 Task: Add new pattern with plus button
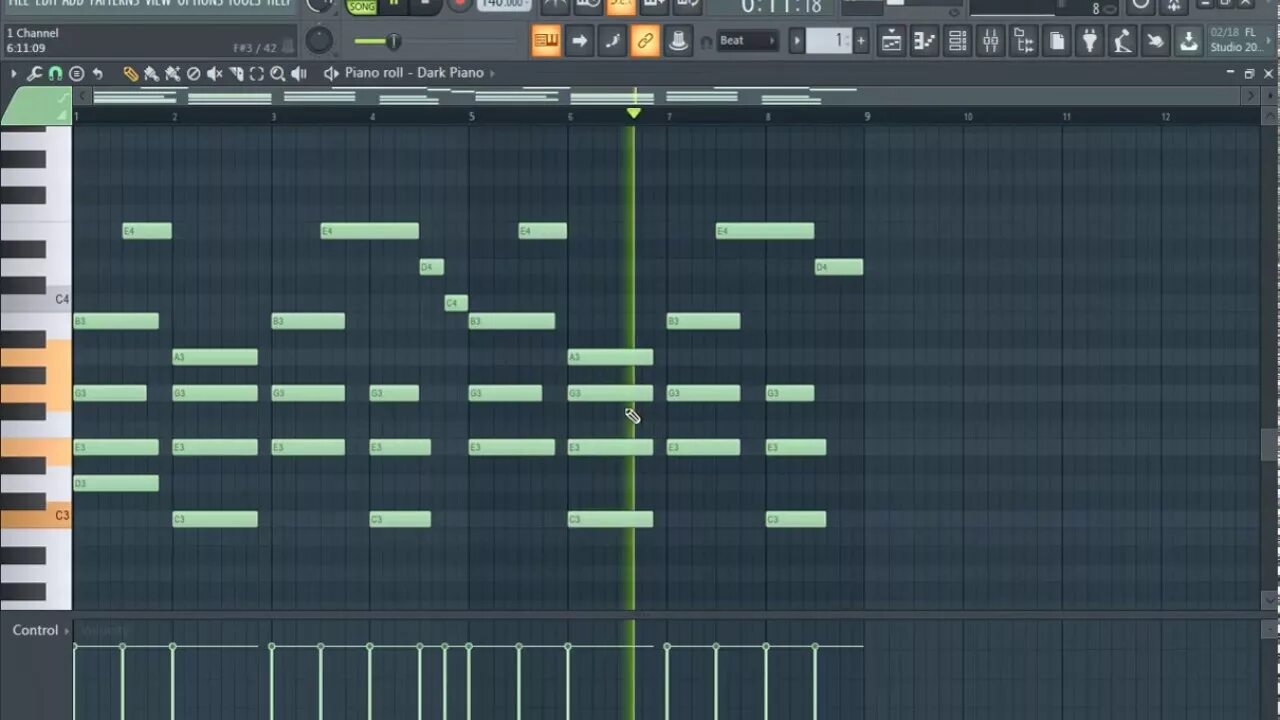pos(861,41)
